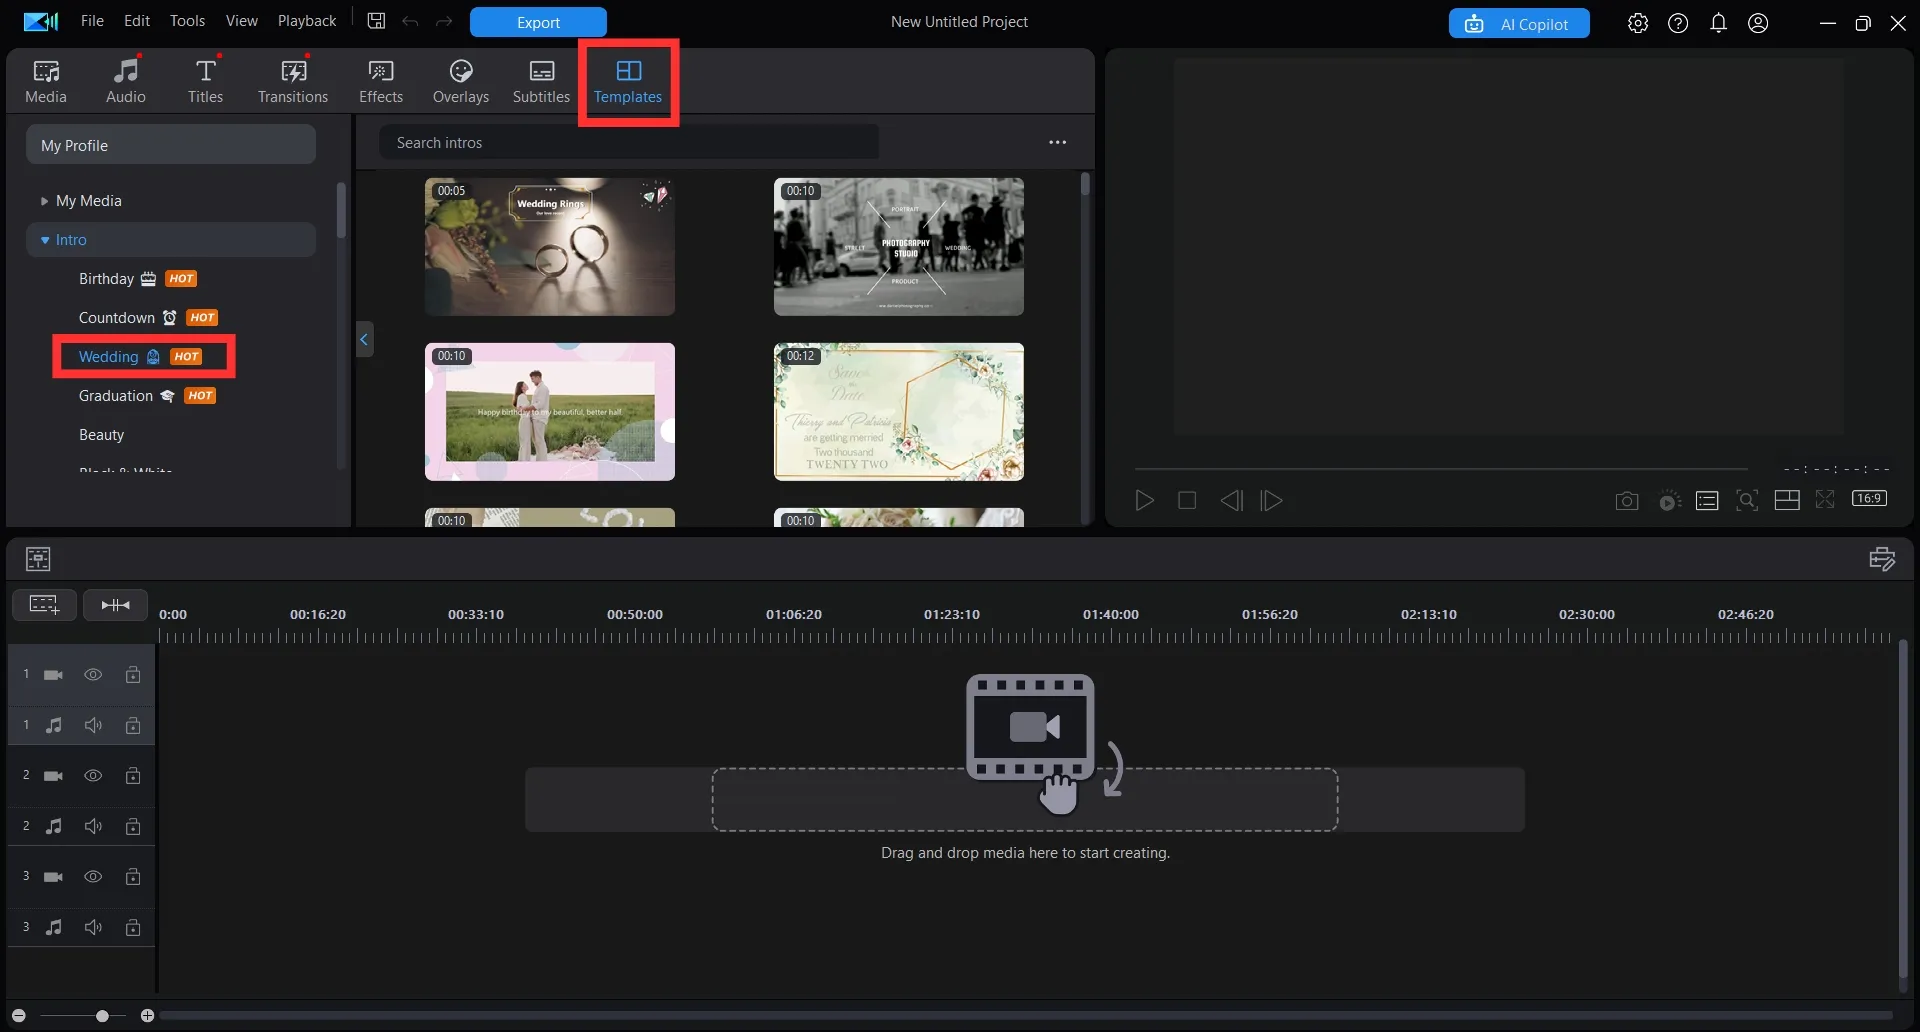This screenshot has width=1920, height=1032.
Task: Expand the My Media tree item
Action: click(x=44, y=201)
